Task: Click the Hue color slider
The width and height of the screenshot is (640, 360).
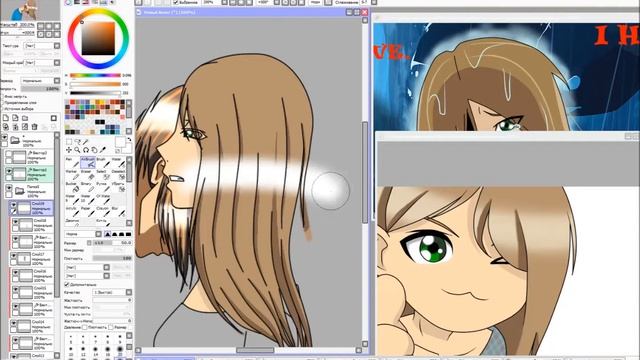Action: (96, 75)
